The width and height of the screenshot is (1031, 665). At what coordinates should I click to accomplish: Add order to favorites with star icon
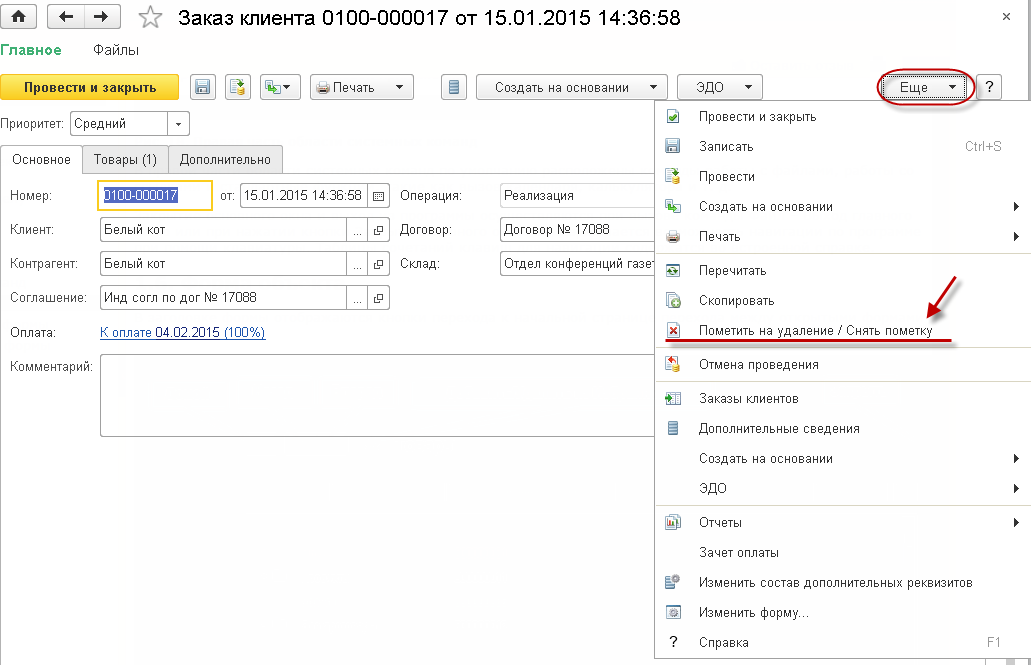pyautogui.click(x=150, y=18)
